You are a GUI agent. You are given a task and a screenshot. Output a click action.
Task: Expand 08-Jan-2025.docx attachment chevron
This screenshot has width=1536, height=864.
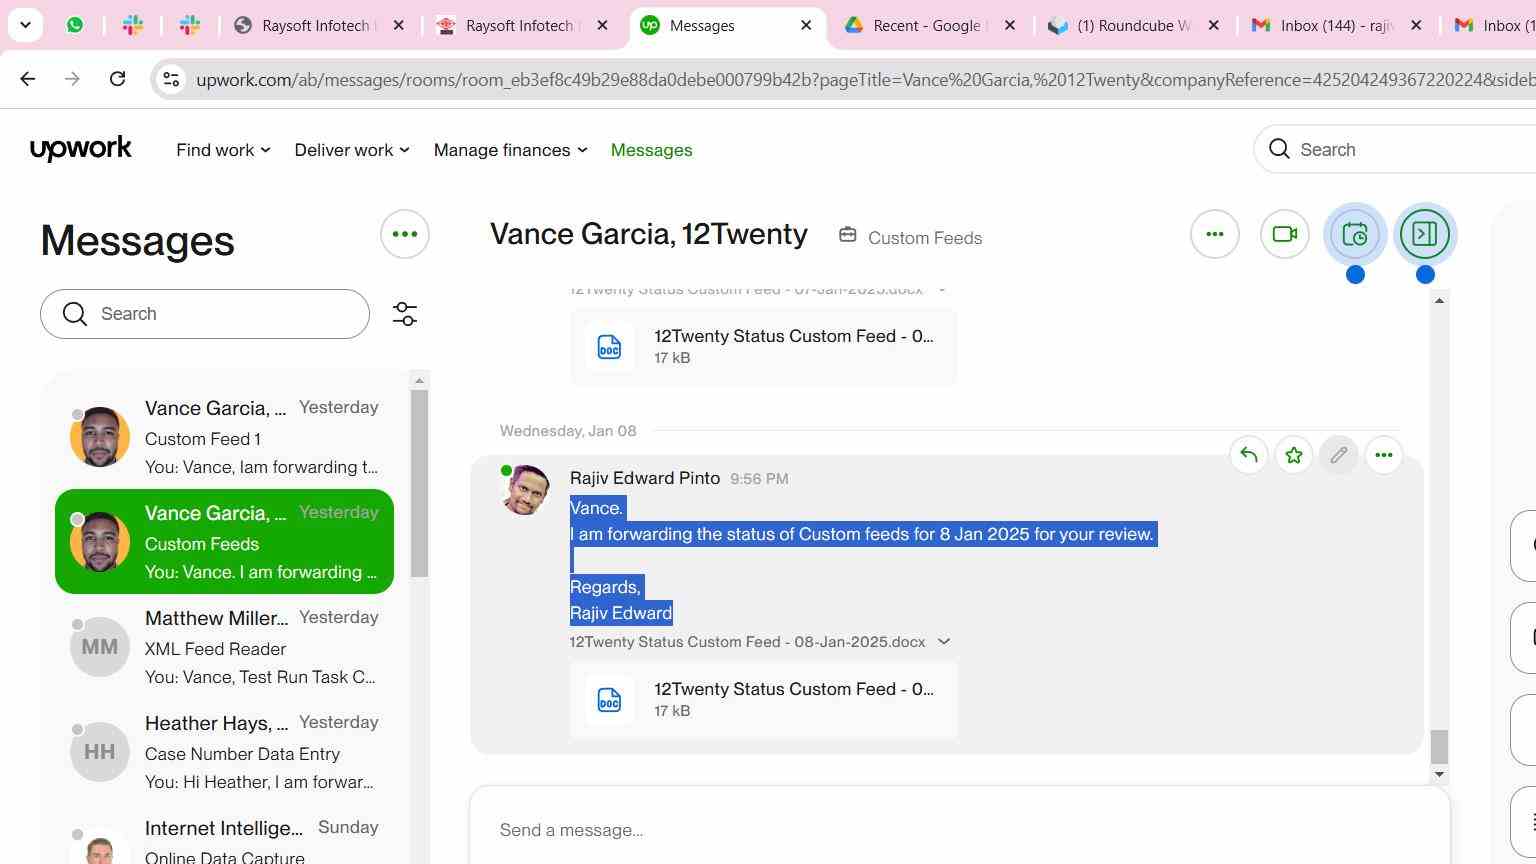pyautogui.click(x=944, y=642)
